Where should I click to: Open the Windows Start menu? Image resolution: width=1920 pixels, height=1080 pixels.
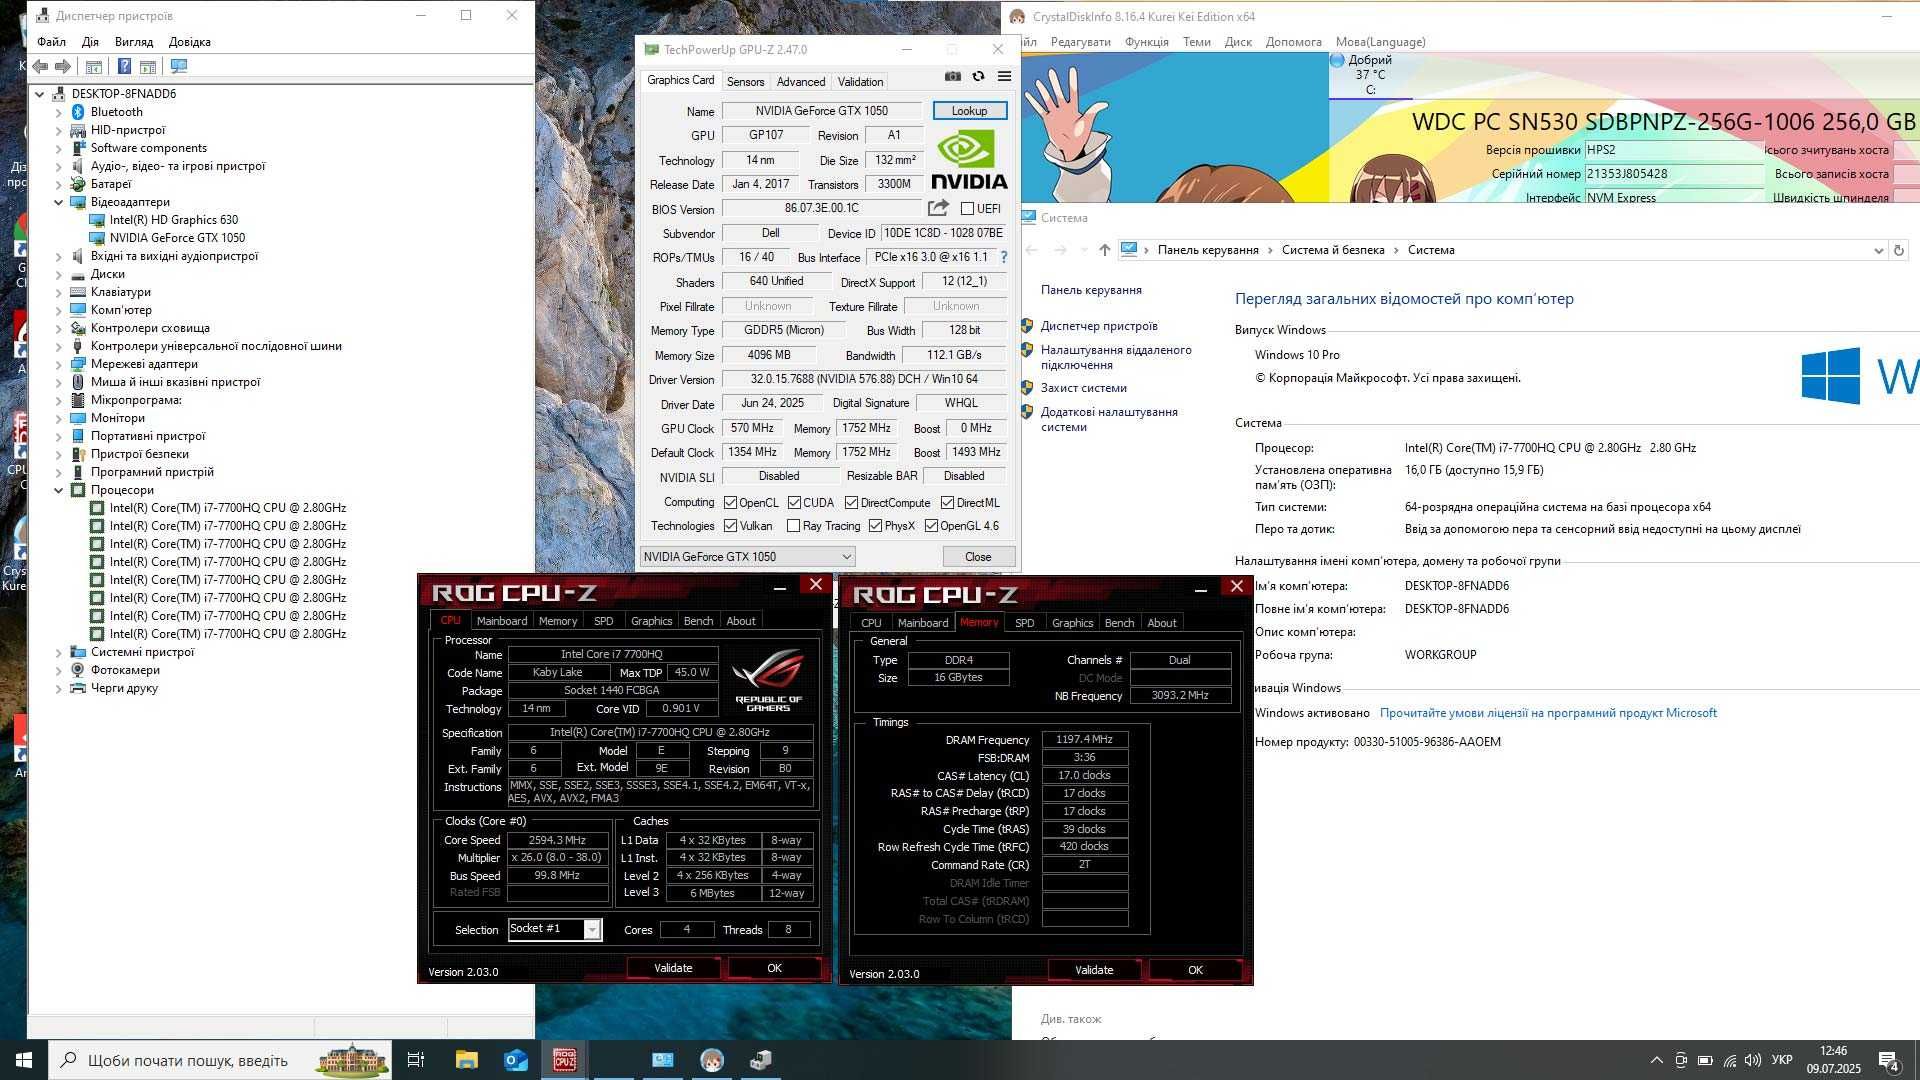[x=24, y=1060]
